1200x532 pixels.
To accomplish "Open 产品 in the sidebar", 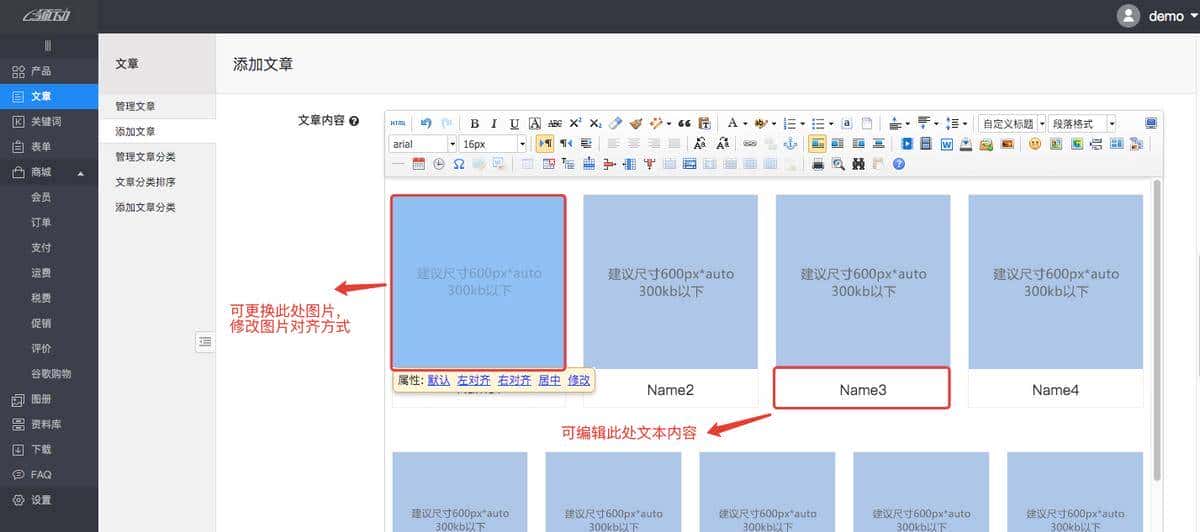I will pyautogui.click(x=49, y=71).
